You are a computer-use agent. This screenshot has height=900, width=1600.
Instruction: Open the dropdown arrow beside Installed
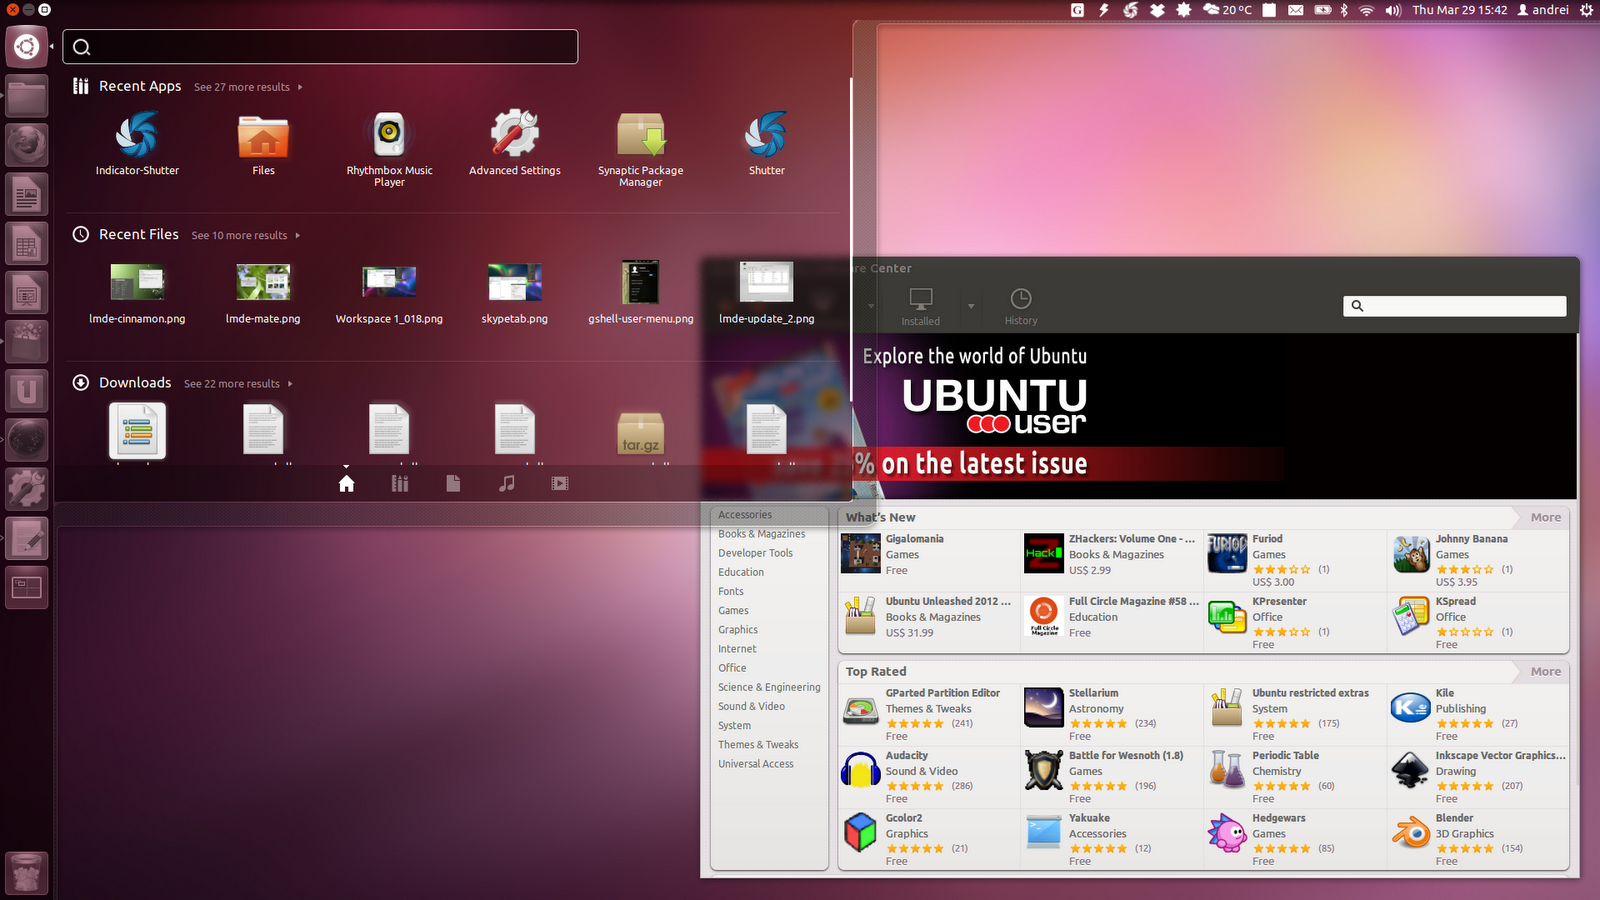point(969,305)
